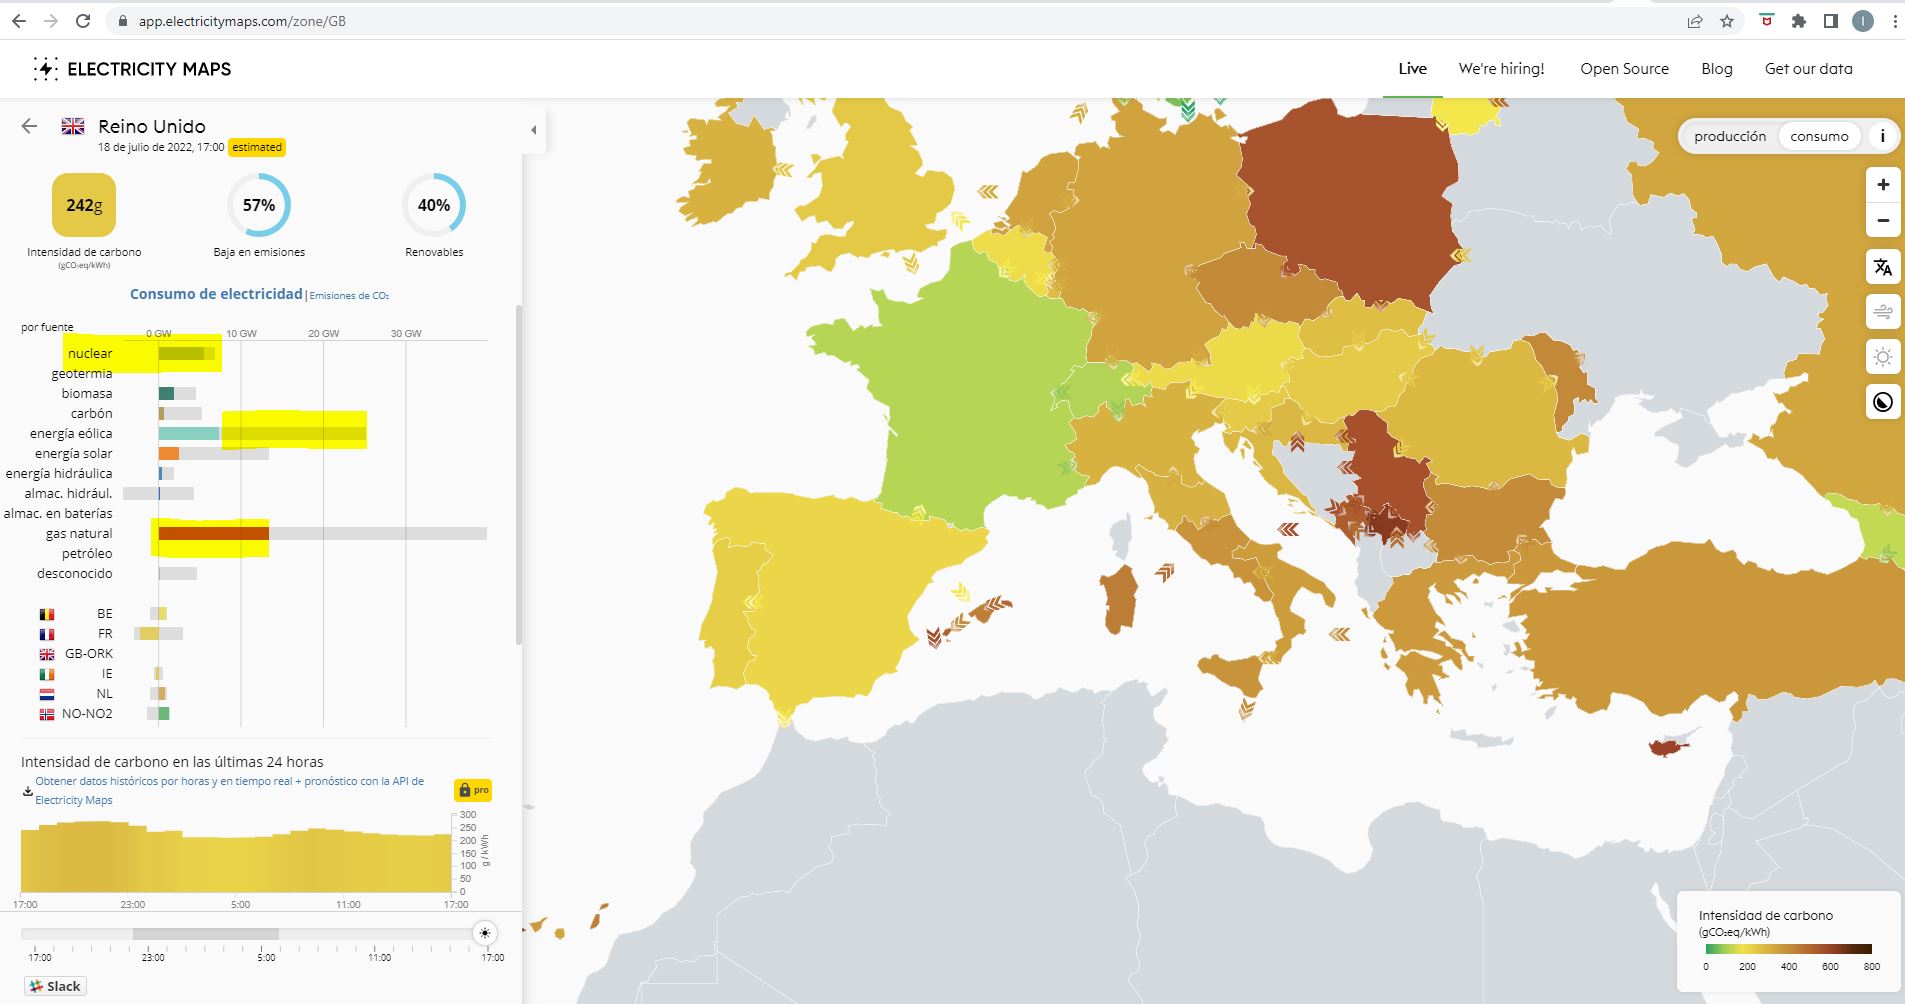Image resolution: width=1905 pixels, height=1004 pixels.
Task: Select the energía hidráulica source row
Action: point(247,473)
